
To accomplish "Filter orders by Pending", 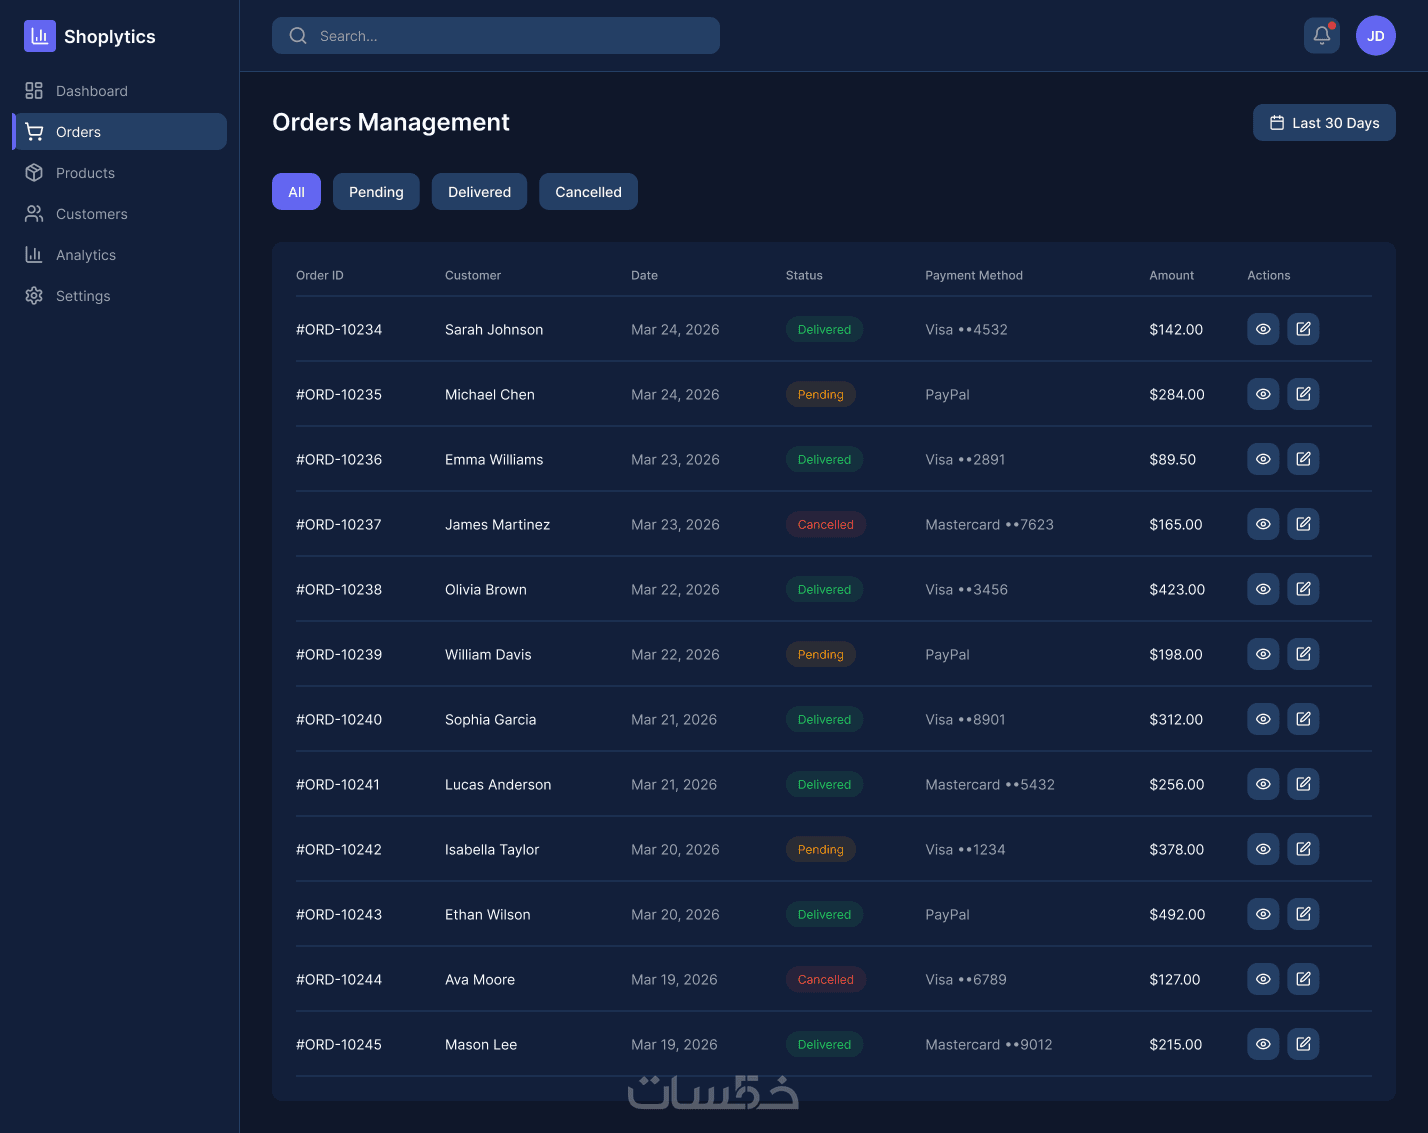I will tap(376, 192).
